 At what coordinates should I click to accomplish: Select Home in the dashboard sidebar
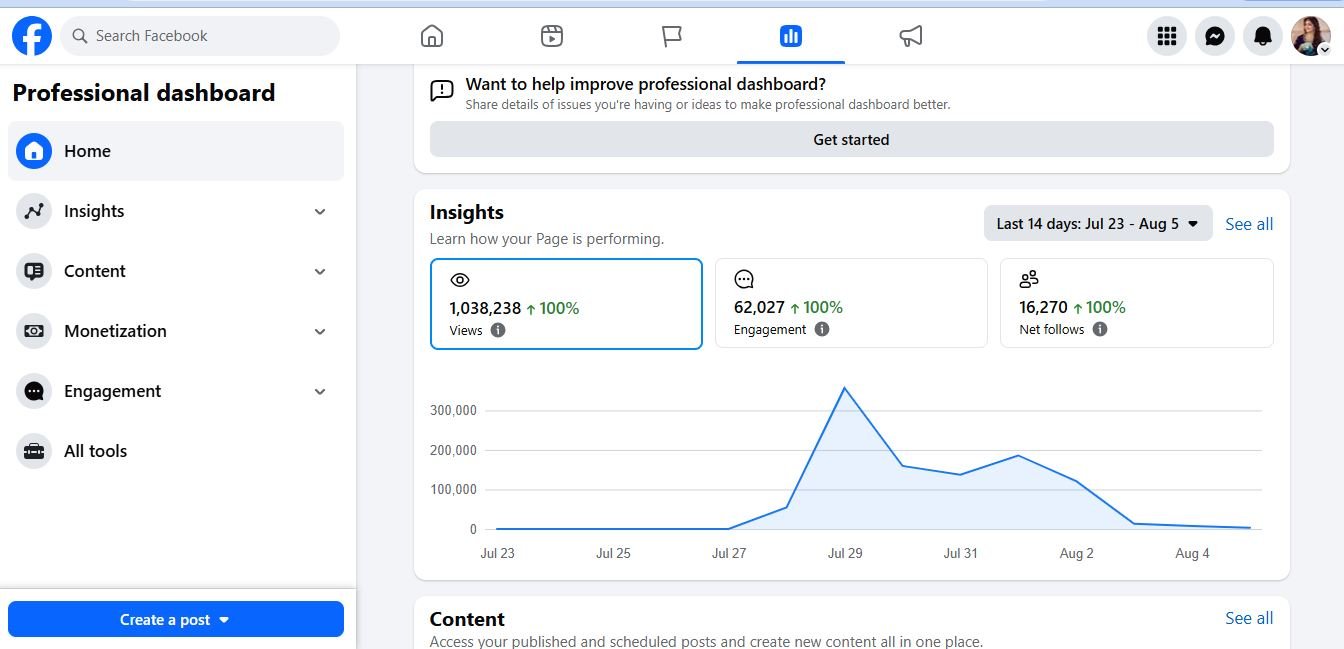[176, 151]
